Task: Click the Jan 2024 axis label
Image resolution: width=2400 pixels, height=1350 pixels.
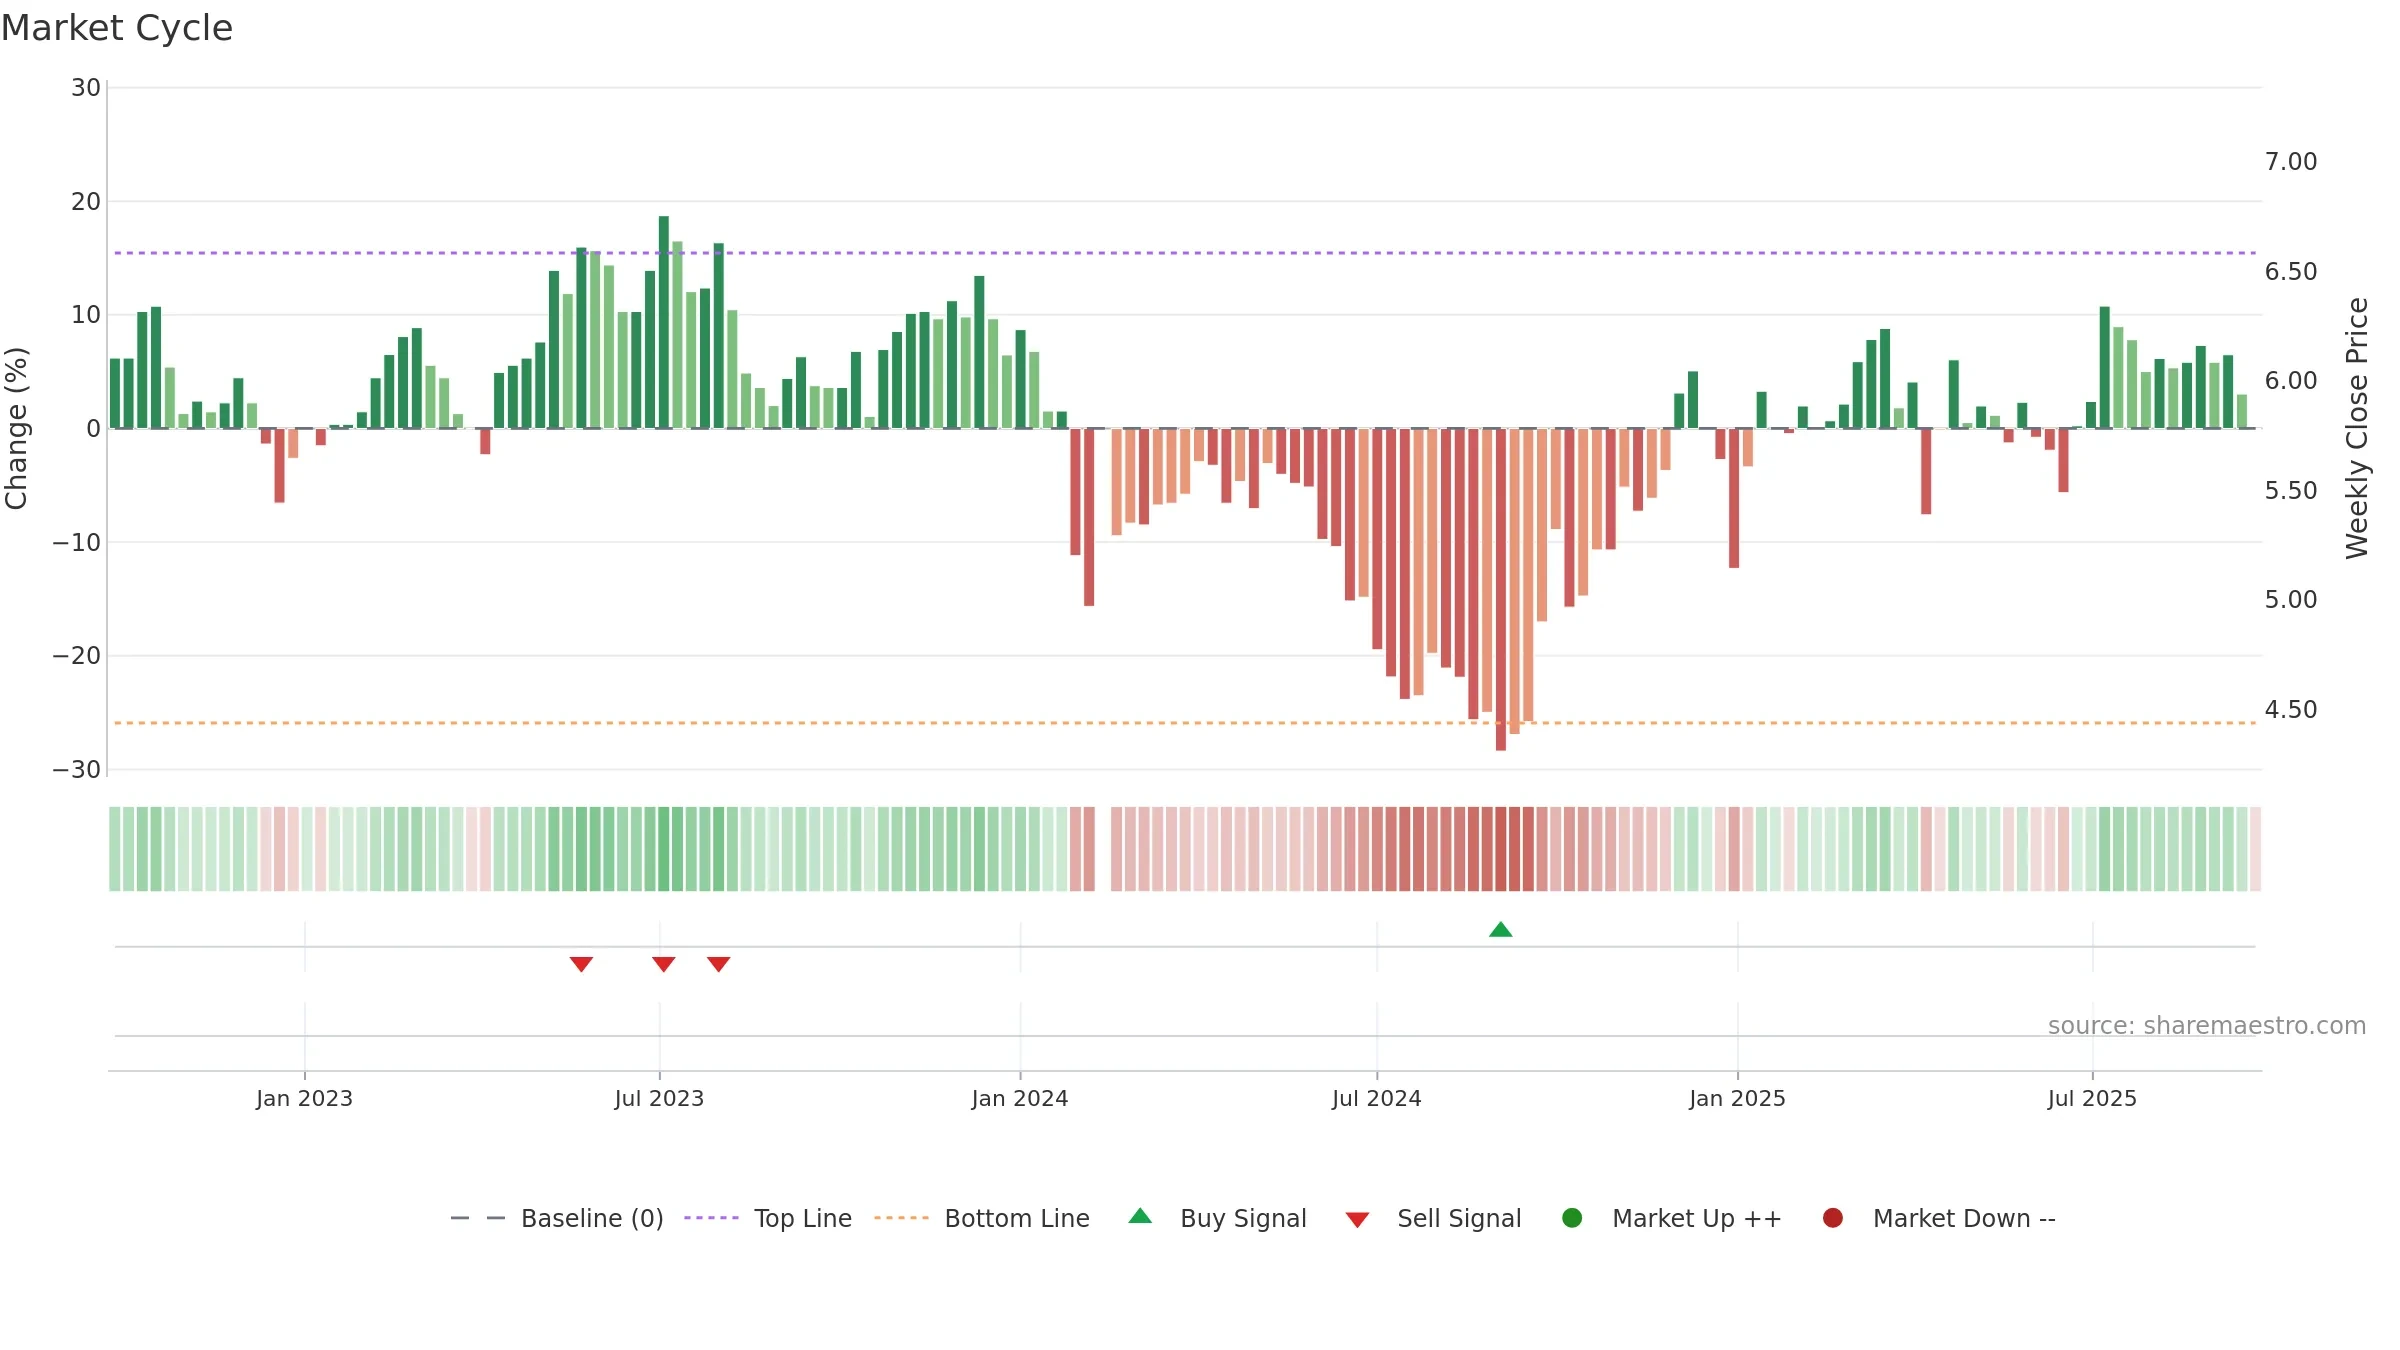Action: coord(1020,1099)
